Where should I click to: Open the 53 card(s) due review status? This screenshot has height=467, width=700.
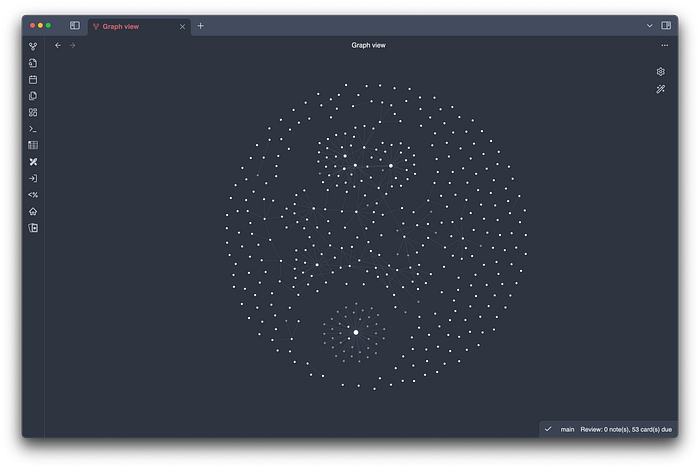pos(626,429)
